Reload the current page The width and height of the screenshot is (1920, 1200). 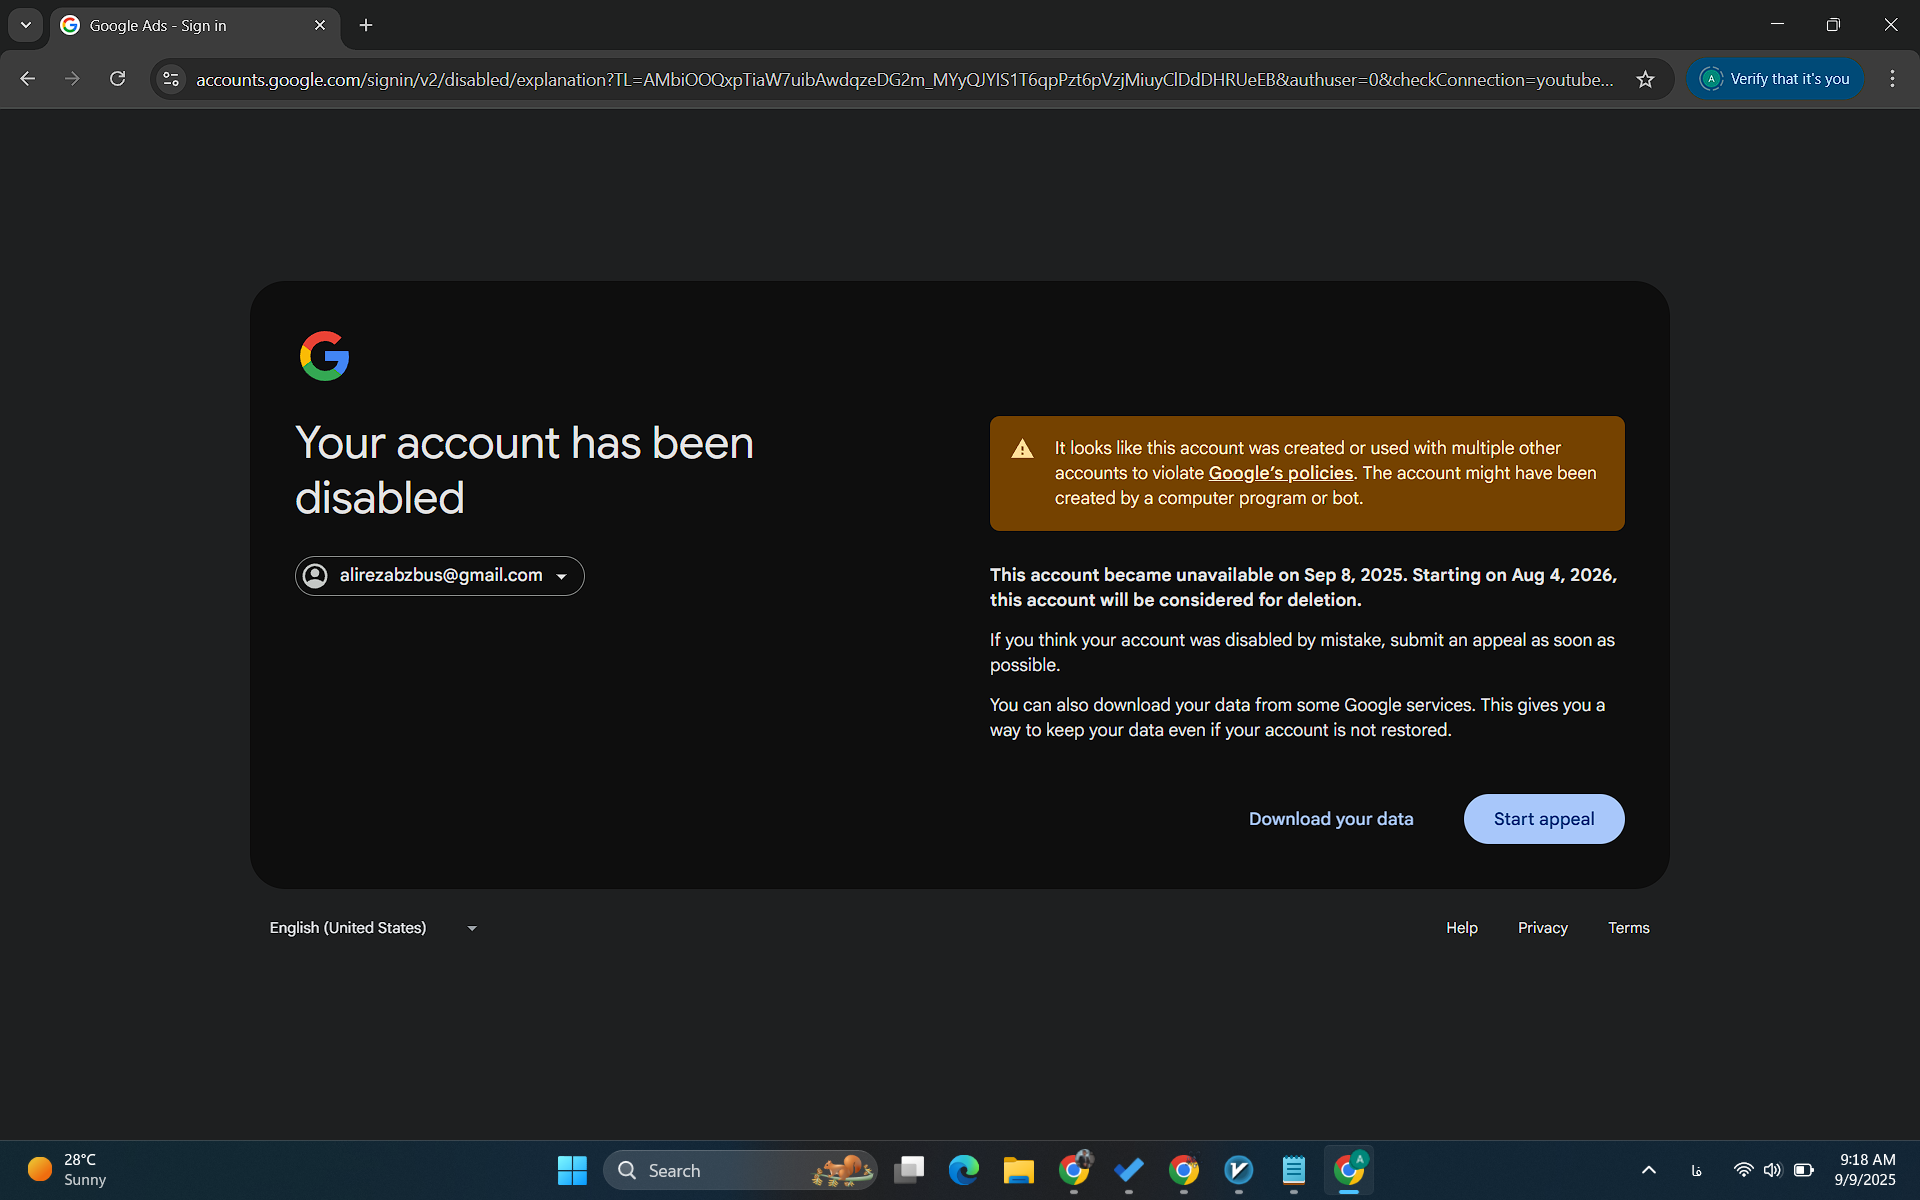pos(117,79)
